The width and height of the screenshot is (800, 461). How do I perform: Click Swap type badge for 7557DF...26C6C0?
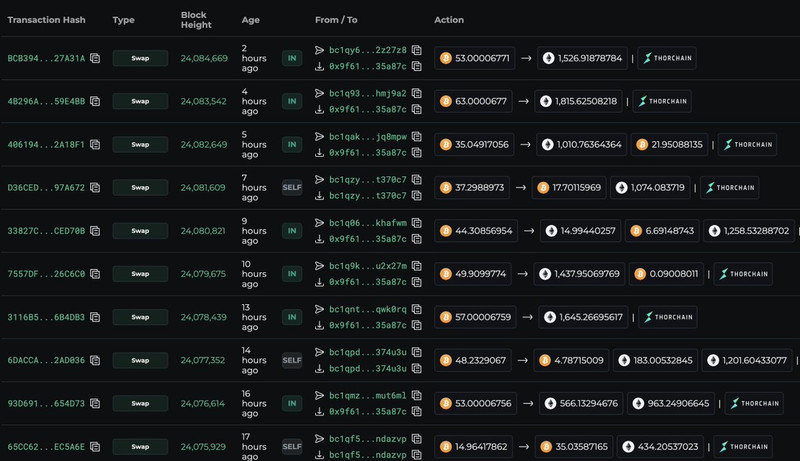140,274
